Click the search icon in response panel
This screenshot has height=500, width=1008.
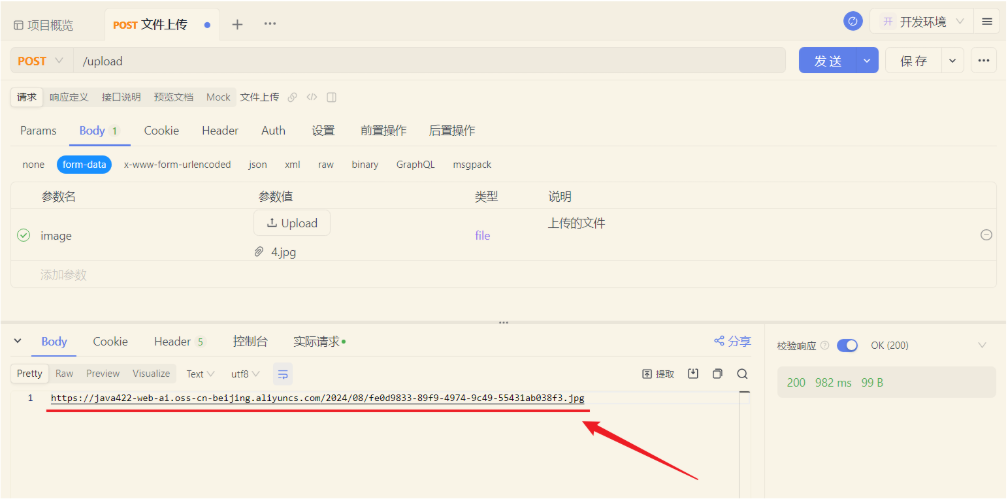pos(743,374)
